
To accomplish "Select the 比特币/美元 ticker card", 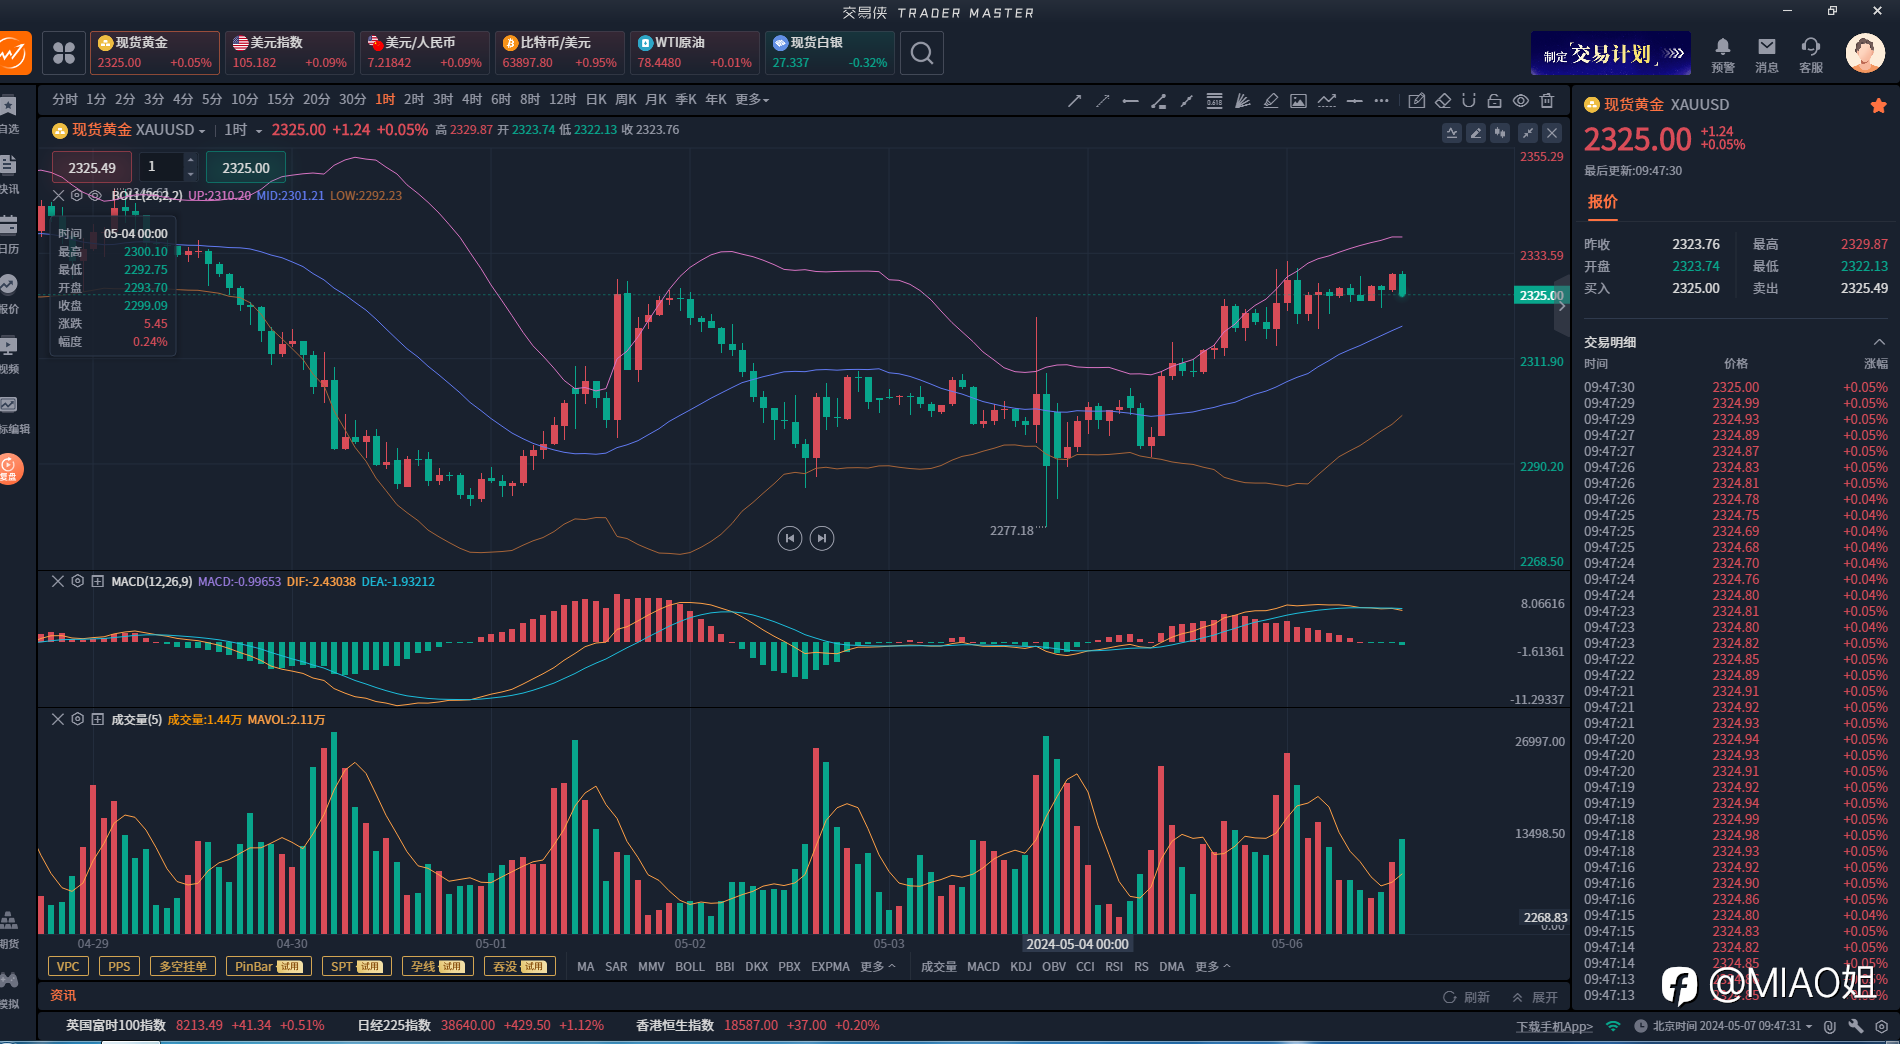I will [560, 53].
